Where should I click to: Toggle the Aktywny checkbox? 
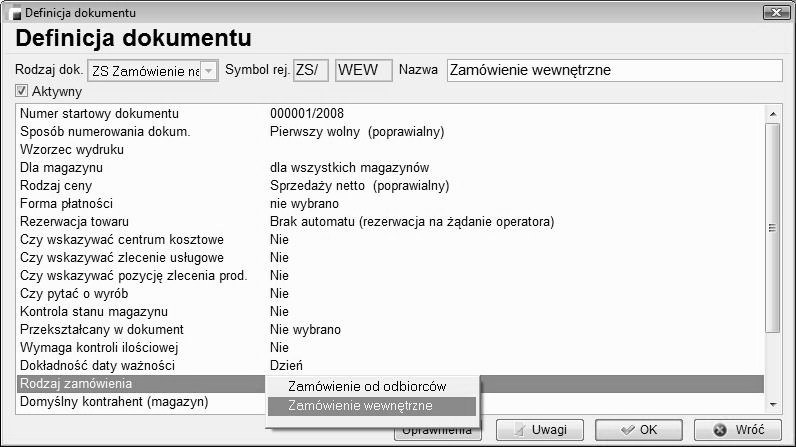pos(21,91)
